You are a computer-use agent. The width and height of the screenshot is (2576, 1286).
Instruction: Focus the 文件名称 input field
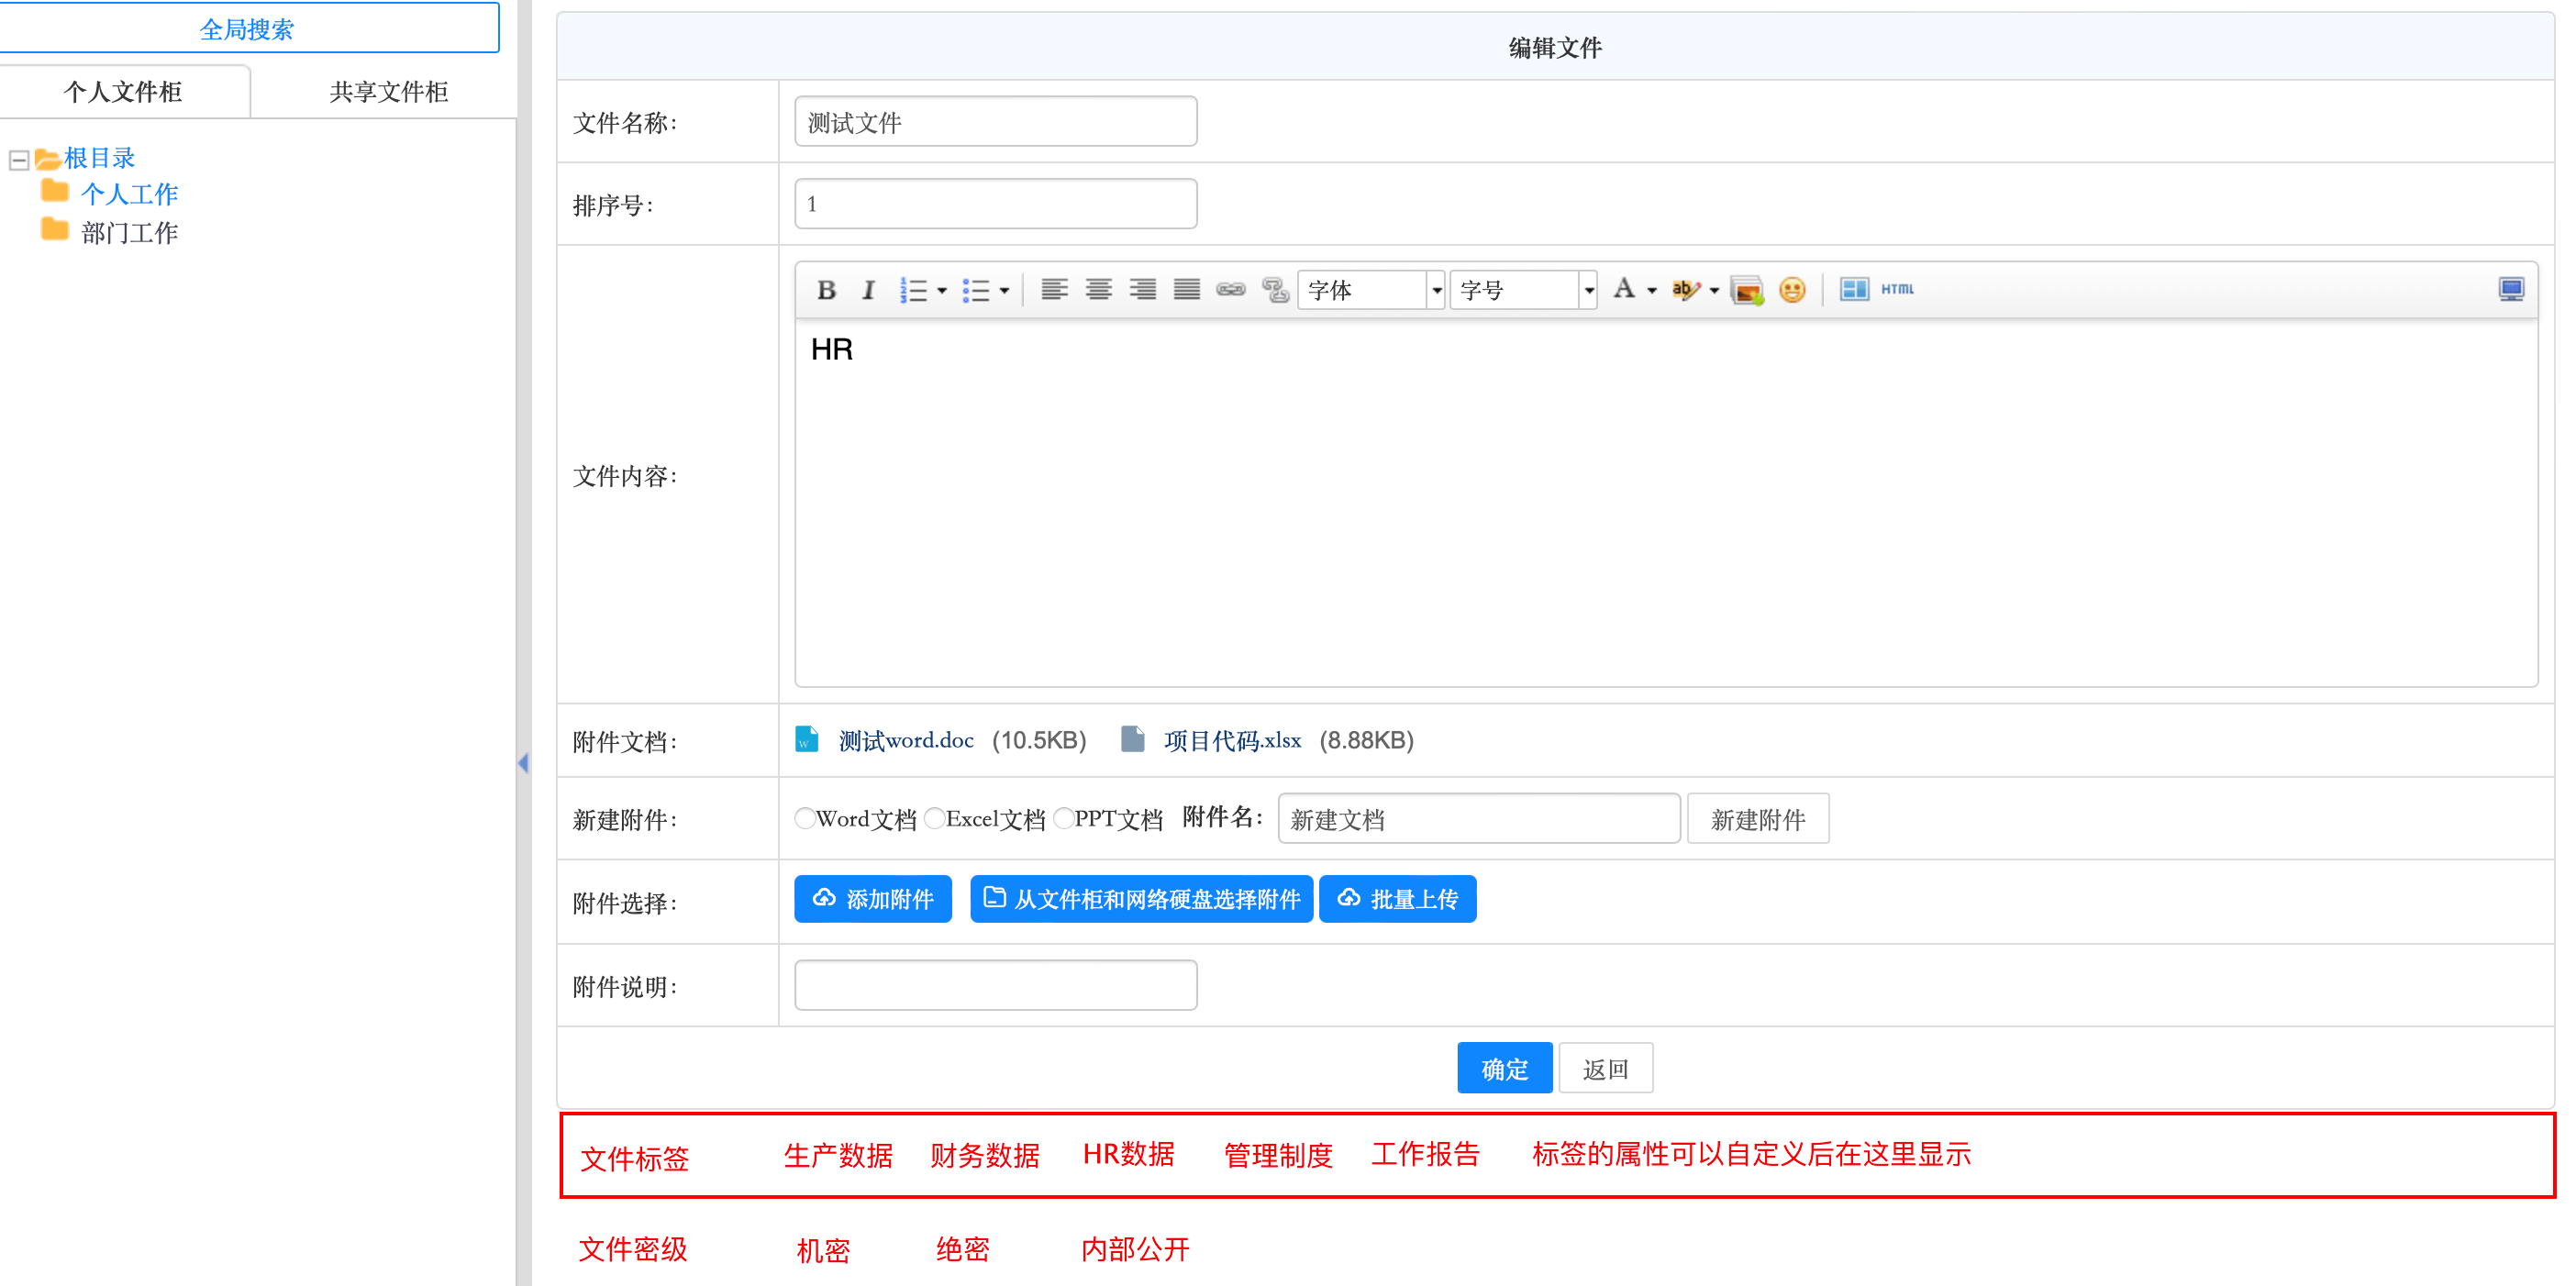click(x=995, y=122)
